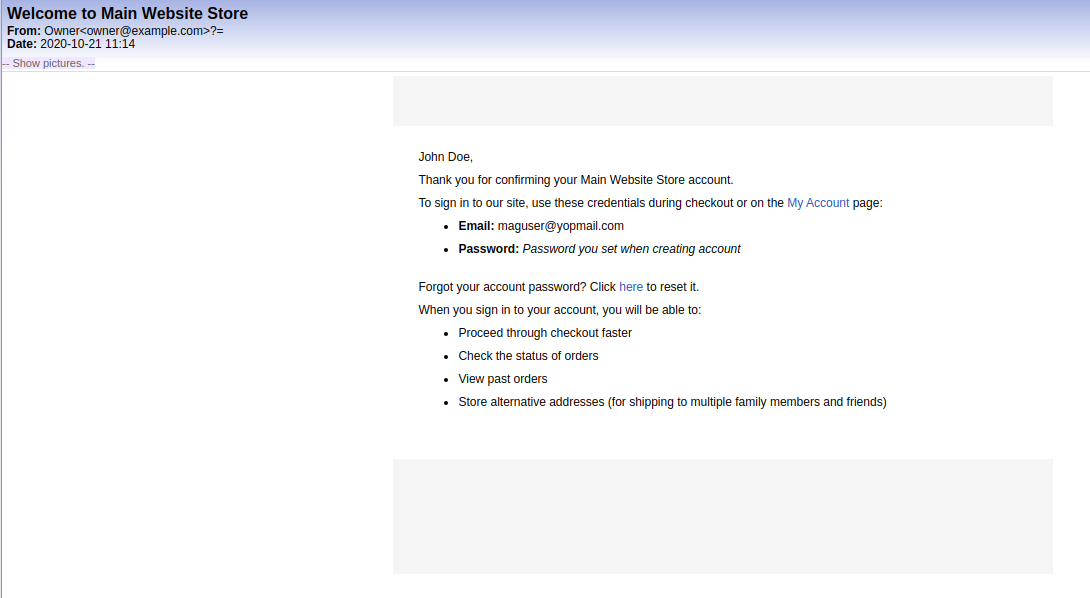Image resolution: width=1090 pixels, height=598 pixels.
Task: Click the sender address owner@example.com
Action: click(147, 31)
